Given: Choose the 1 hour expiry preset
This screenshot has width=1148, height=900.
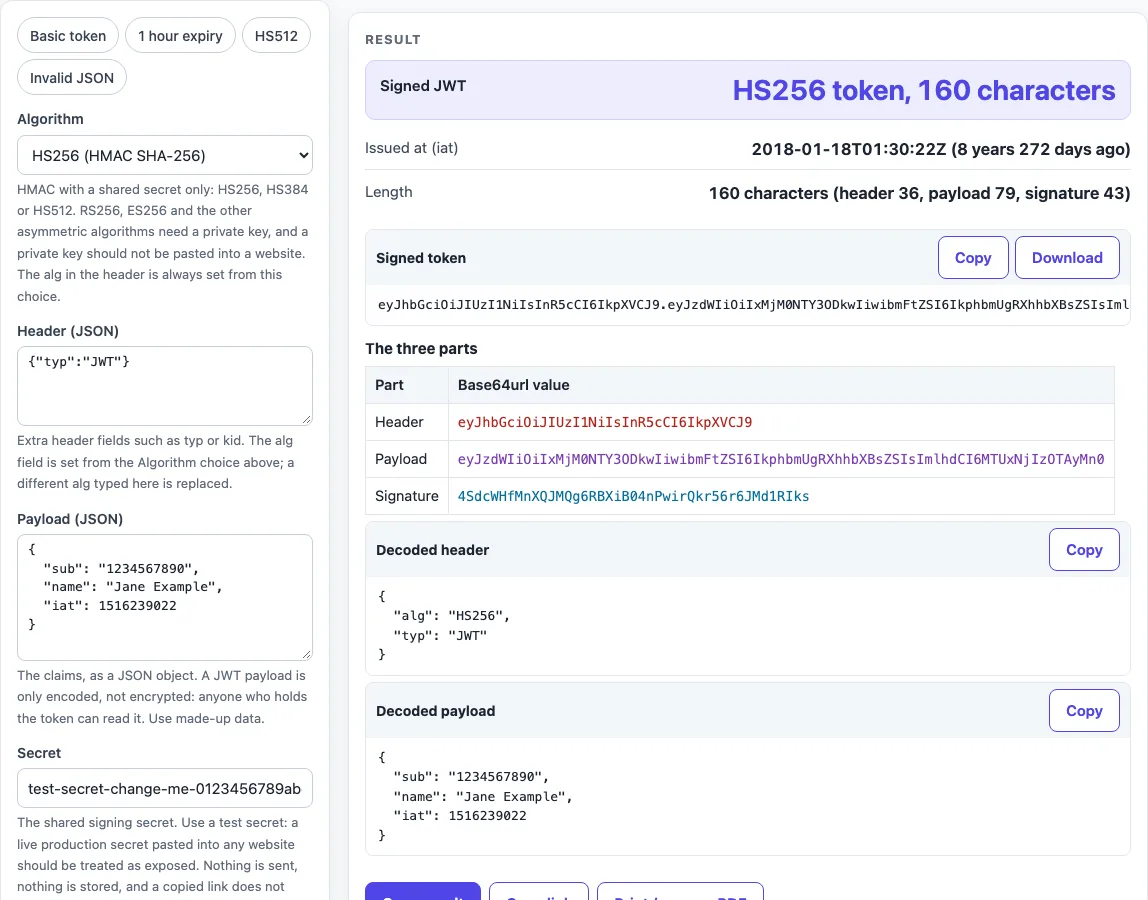Looking at the screenshot, I should 180,36.
